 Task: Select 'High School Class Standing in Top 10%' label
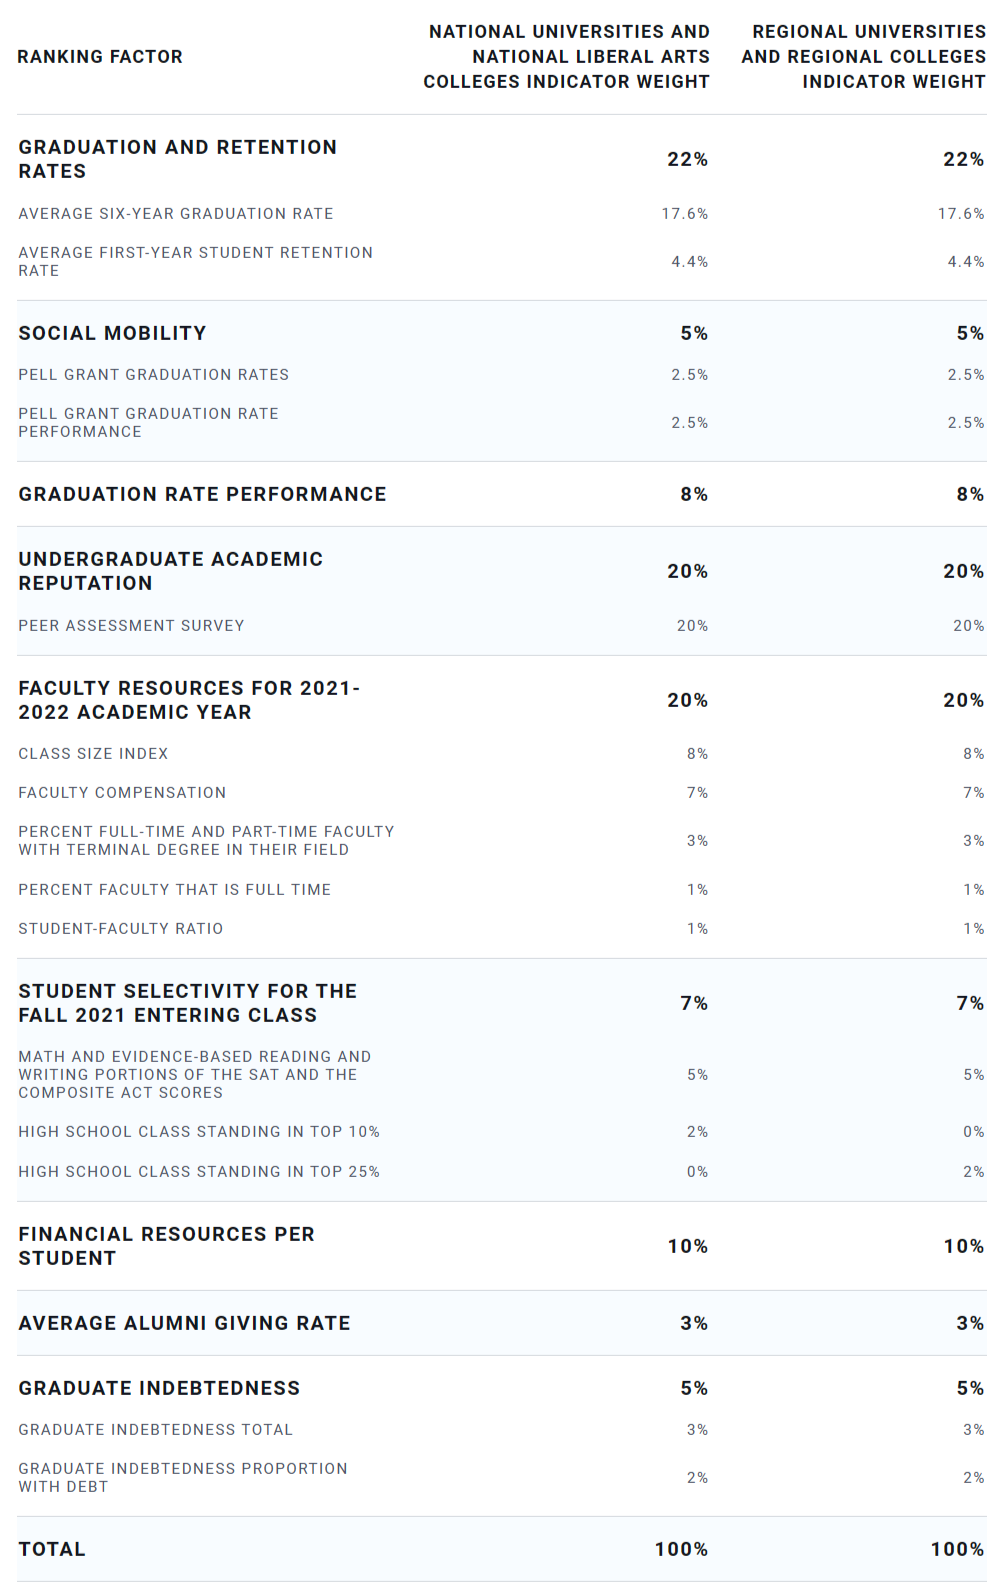199,1132
